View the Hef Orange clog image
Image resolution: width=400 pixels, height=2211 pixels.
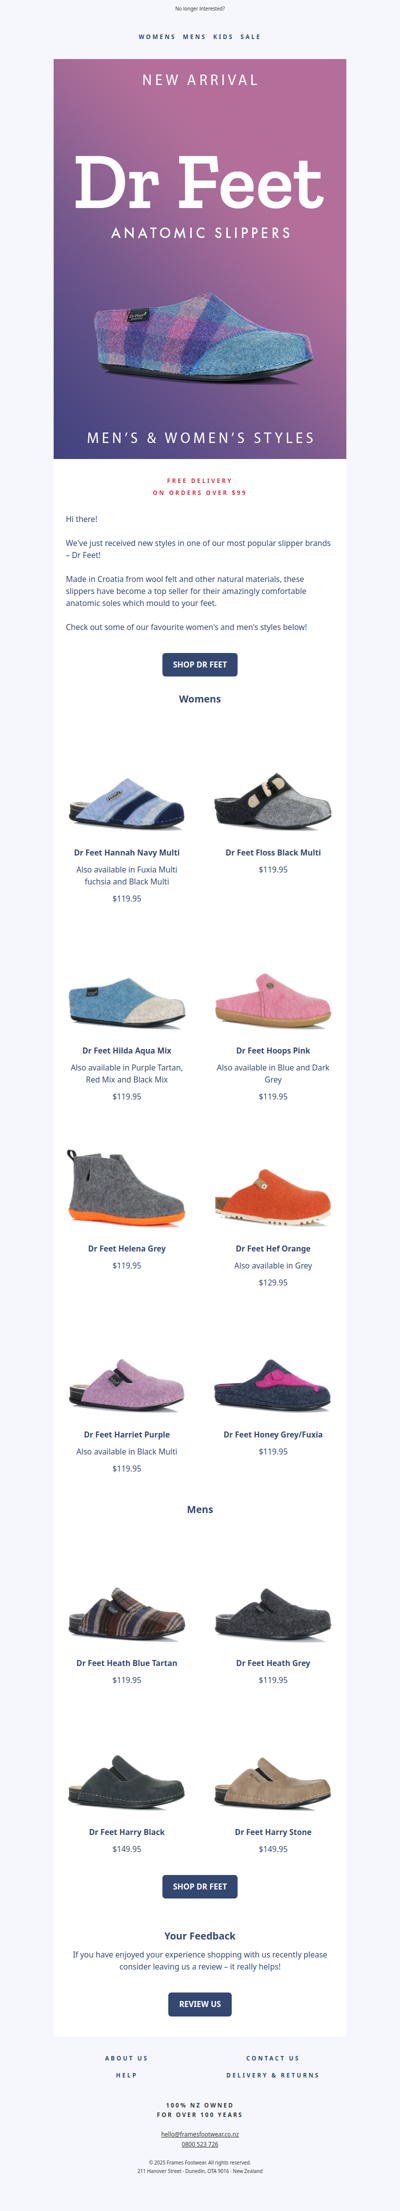point(273,1198)
